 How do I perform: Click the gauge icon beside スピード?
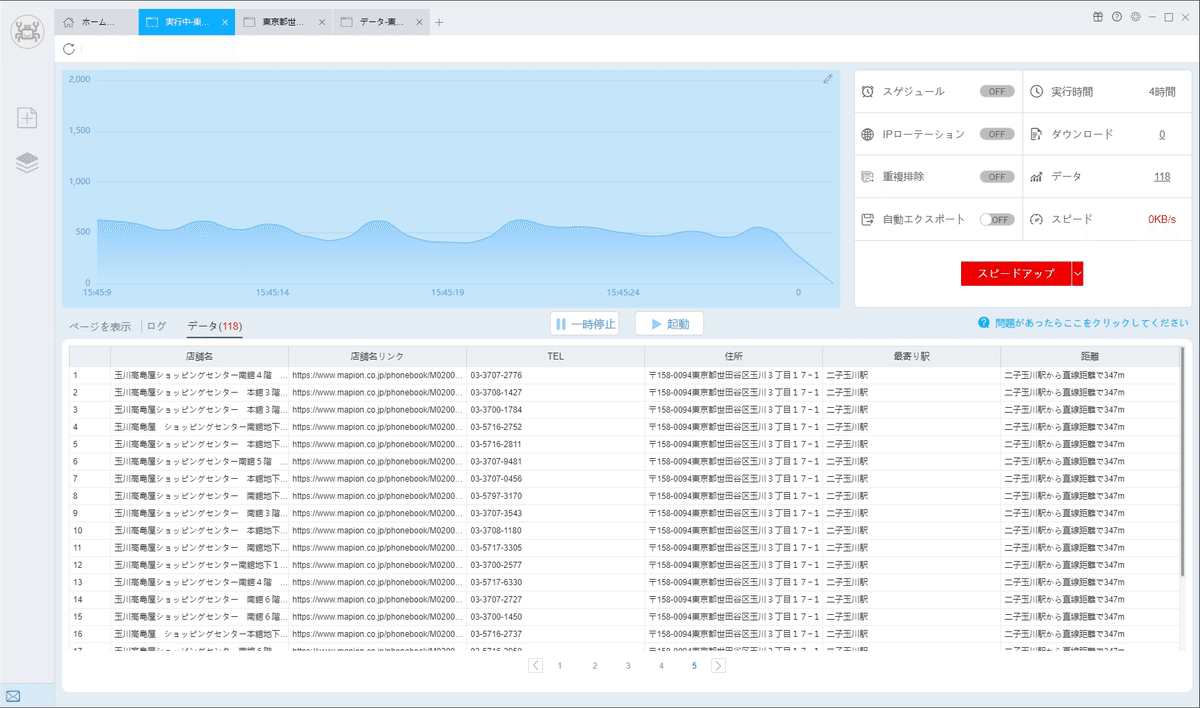tap(1036, 219)
